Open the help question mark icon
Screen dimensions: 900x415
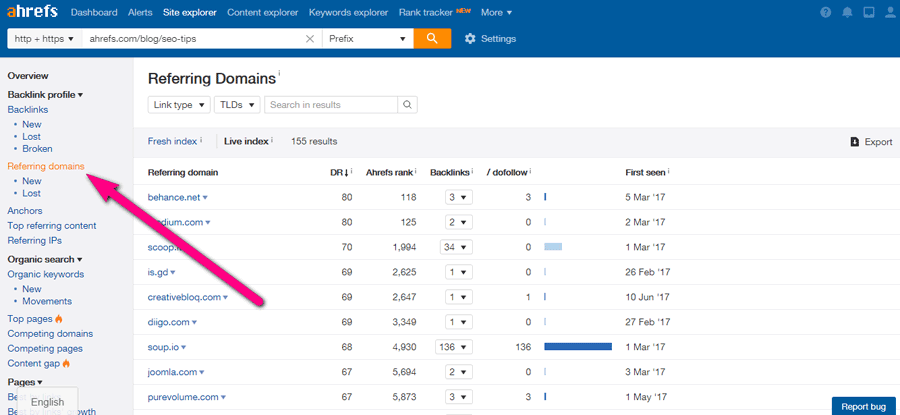click(825, 12)
